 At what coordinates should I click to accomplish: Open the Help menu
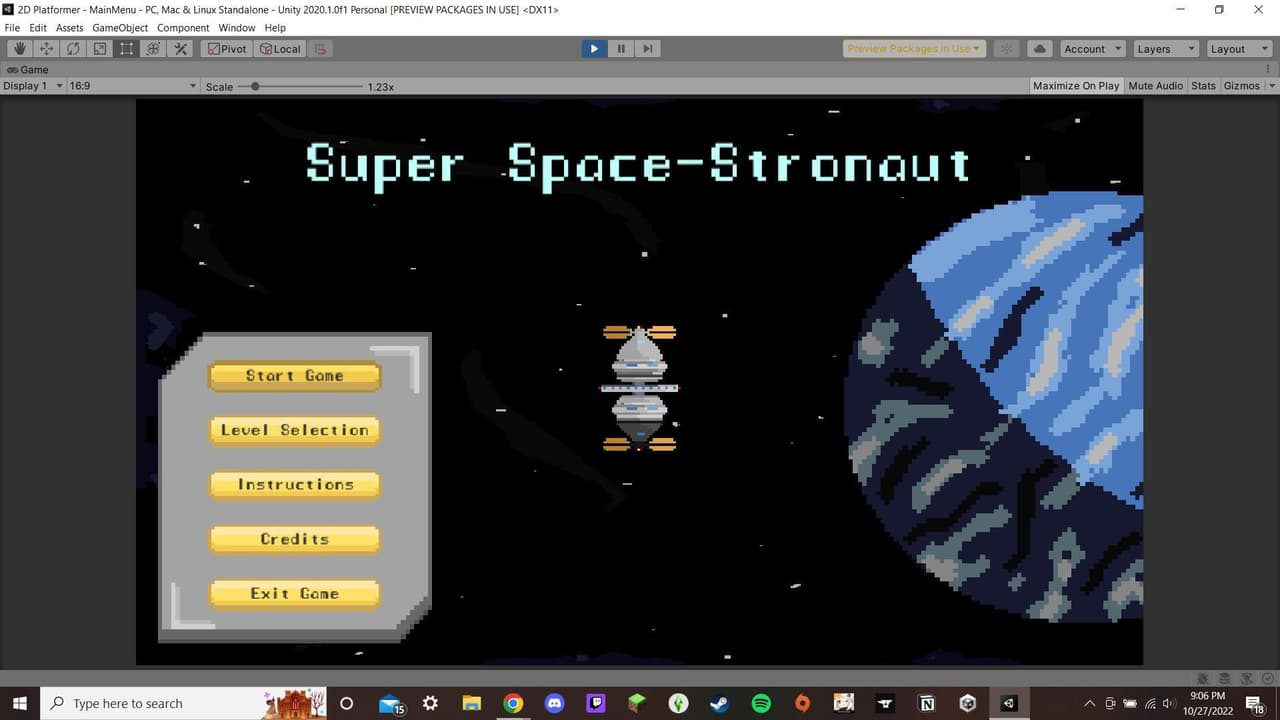(275, 28)
